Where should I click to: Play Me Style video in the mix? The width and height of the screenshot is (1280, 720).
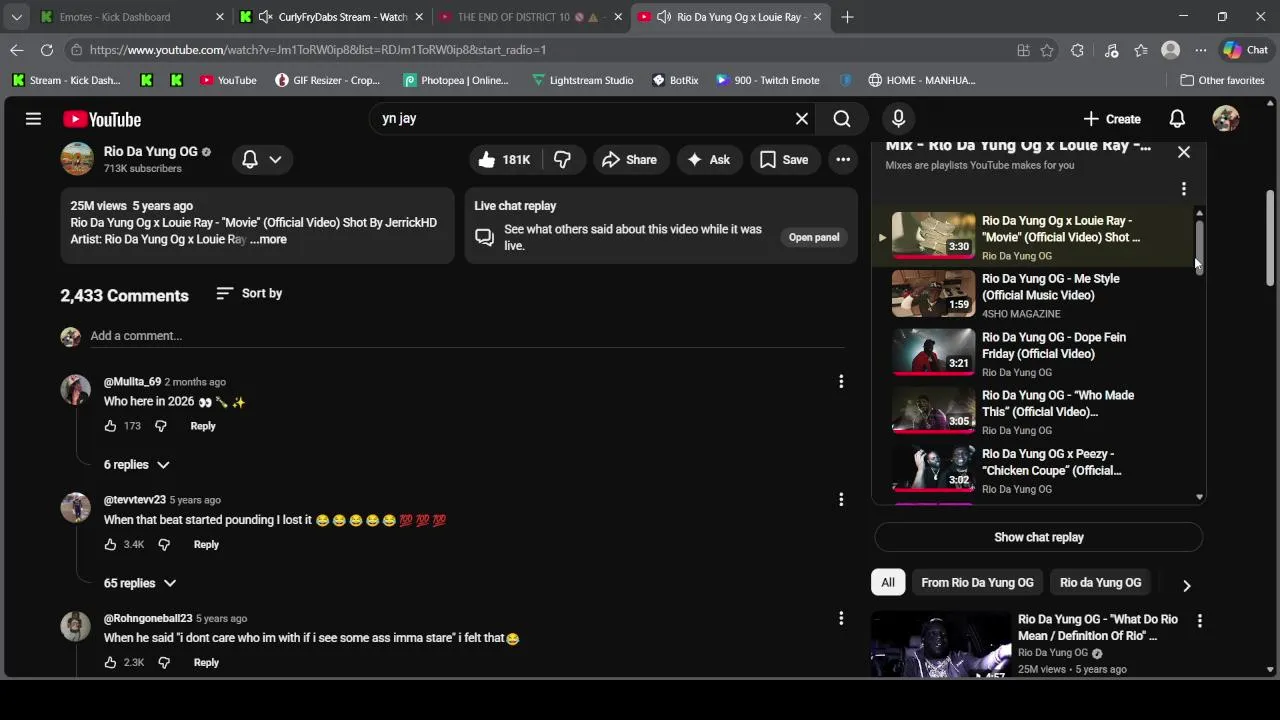click(x=1031, y=295)
